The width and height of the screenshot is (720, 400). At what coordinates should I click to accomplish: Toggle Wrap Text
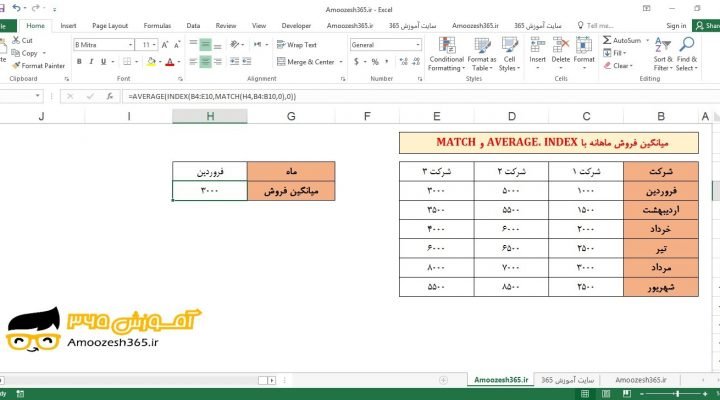tap(297, 45)
